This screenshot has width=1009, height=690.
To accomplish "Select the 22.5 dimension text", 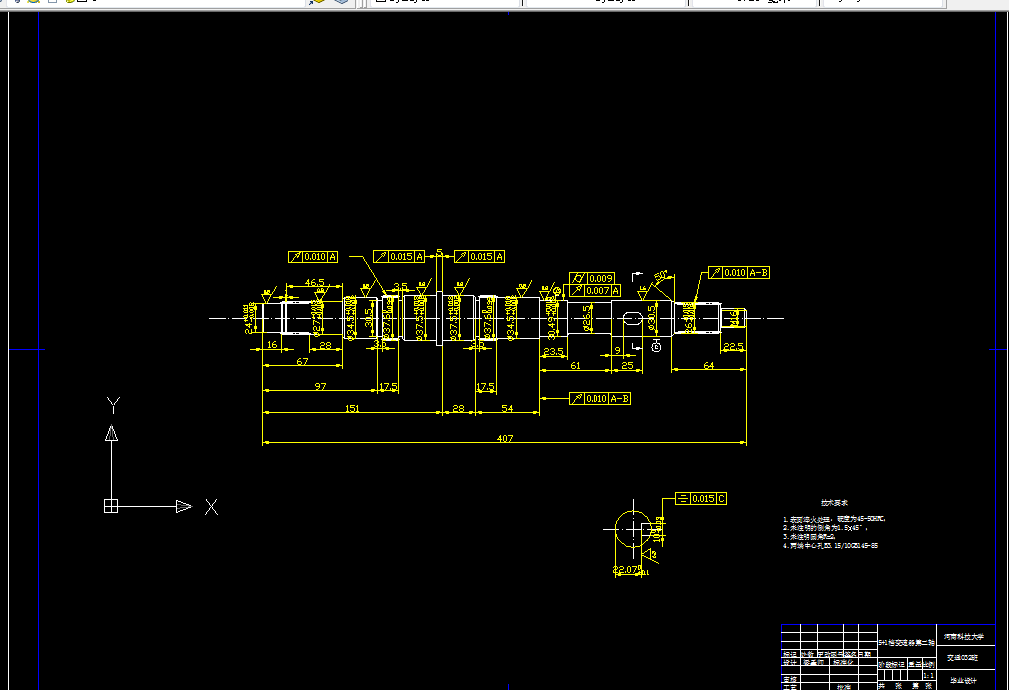I will 733,346.
